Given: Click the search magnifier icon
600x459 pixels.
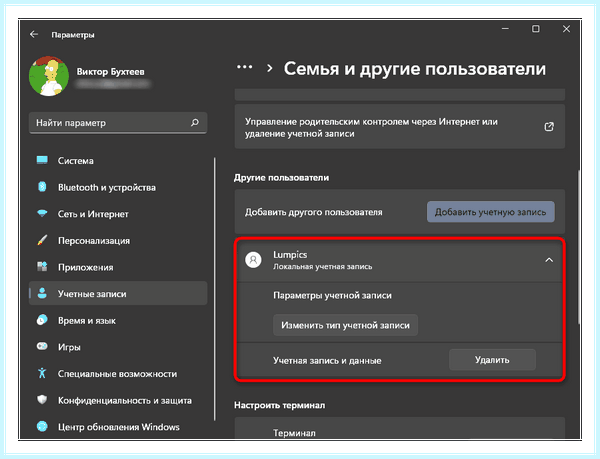Looking at the screenshot, I should (195, 122).
